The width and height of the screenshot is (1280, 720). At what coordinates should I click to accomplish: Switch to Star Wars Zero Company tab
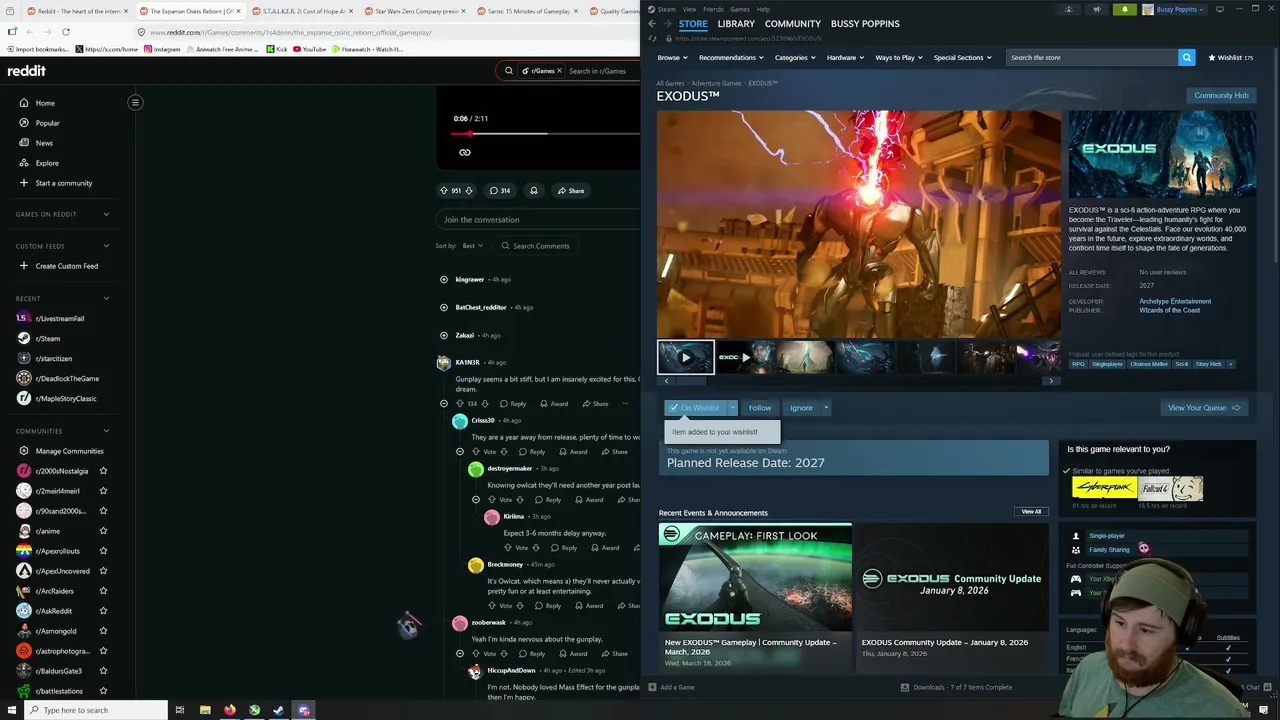click(x=417, y=11)
